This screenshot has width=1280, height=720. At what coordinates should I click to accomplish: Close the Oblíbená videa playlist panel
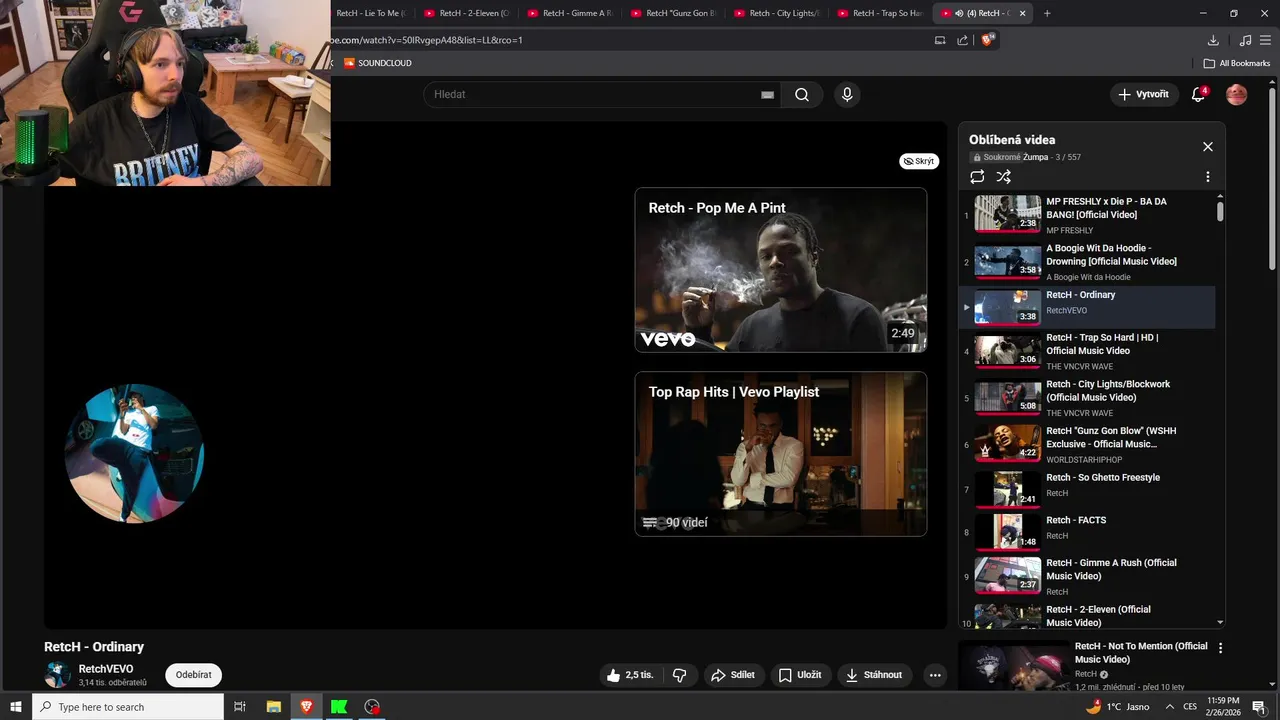[x=1207, y=147]
